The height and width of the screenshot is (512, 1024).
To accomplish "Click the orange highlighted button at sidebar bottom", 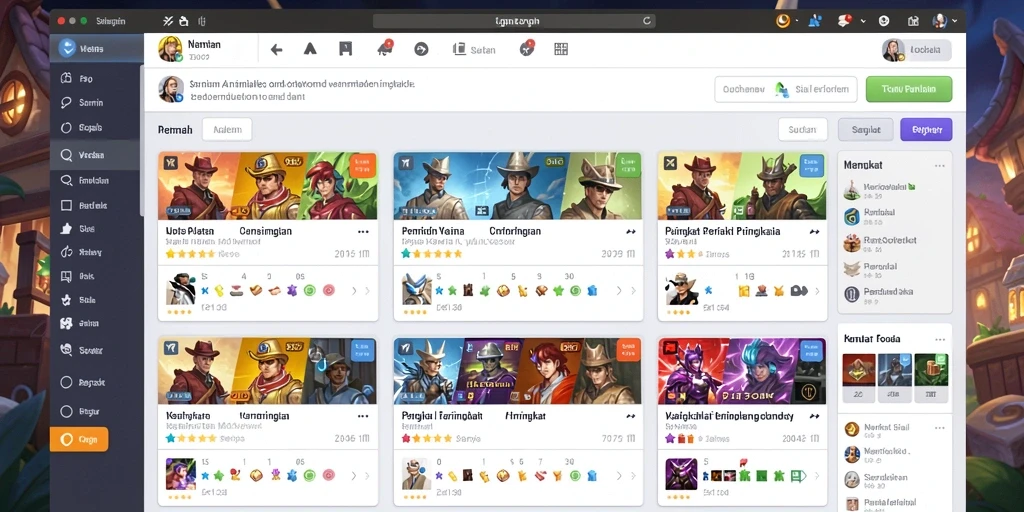I will [79, 440].
